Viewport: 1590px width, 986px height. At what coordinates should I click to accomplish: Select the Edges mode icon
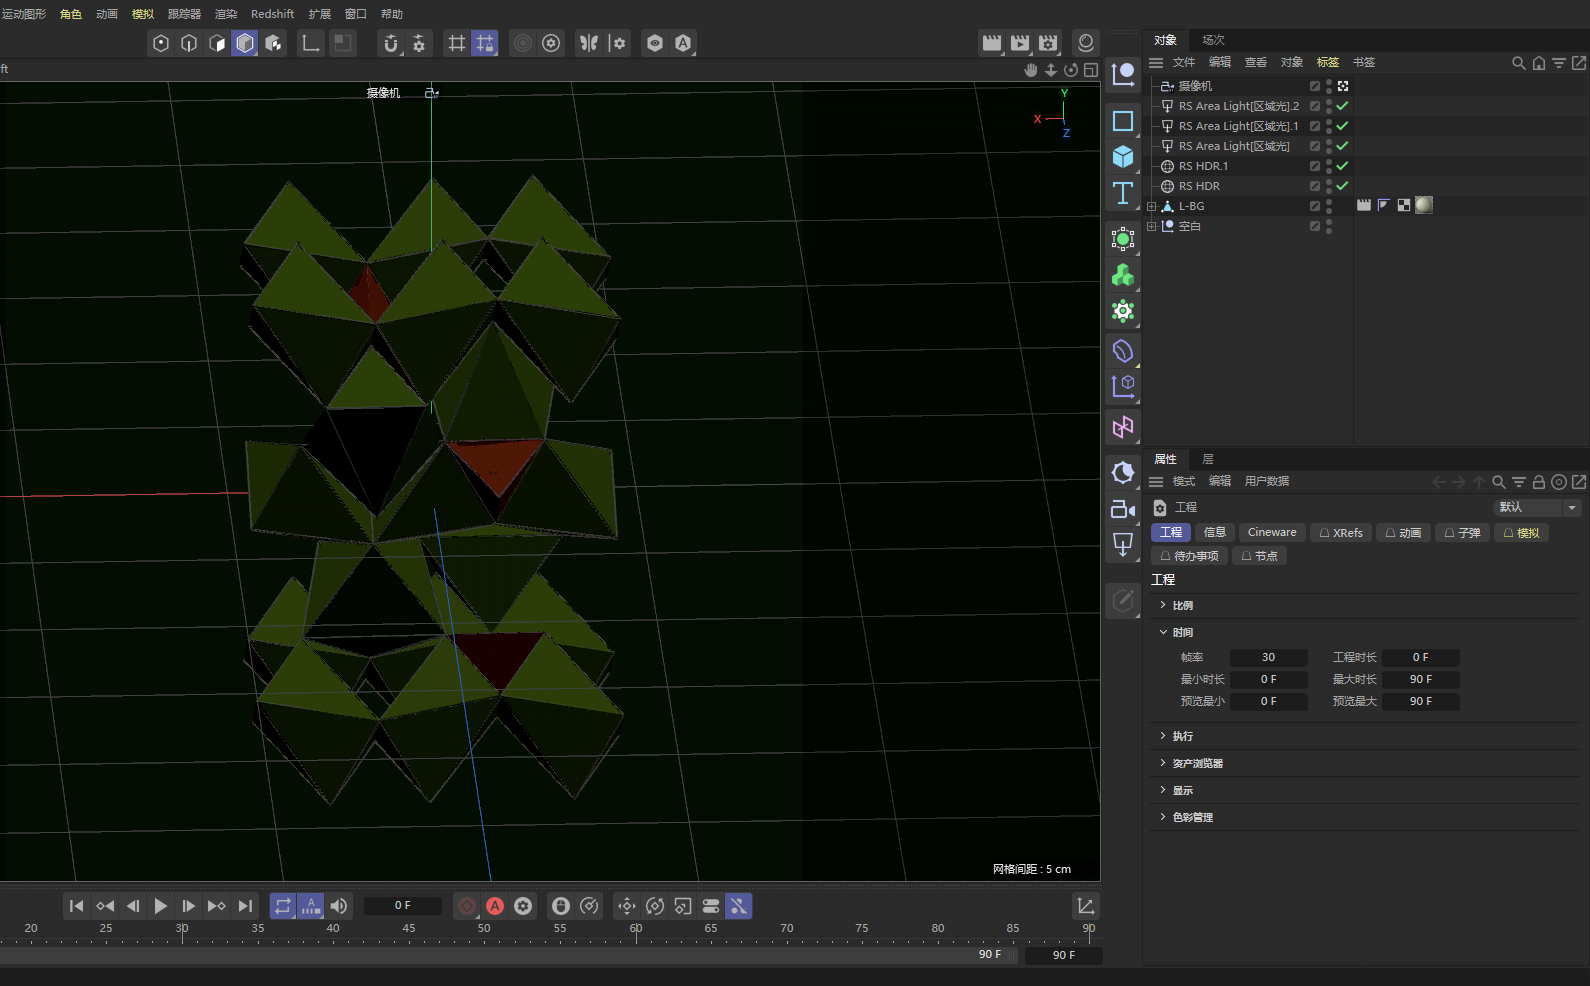[x=189, y=43]
